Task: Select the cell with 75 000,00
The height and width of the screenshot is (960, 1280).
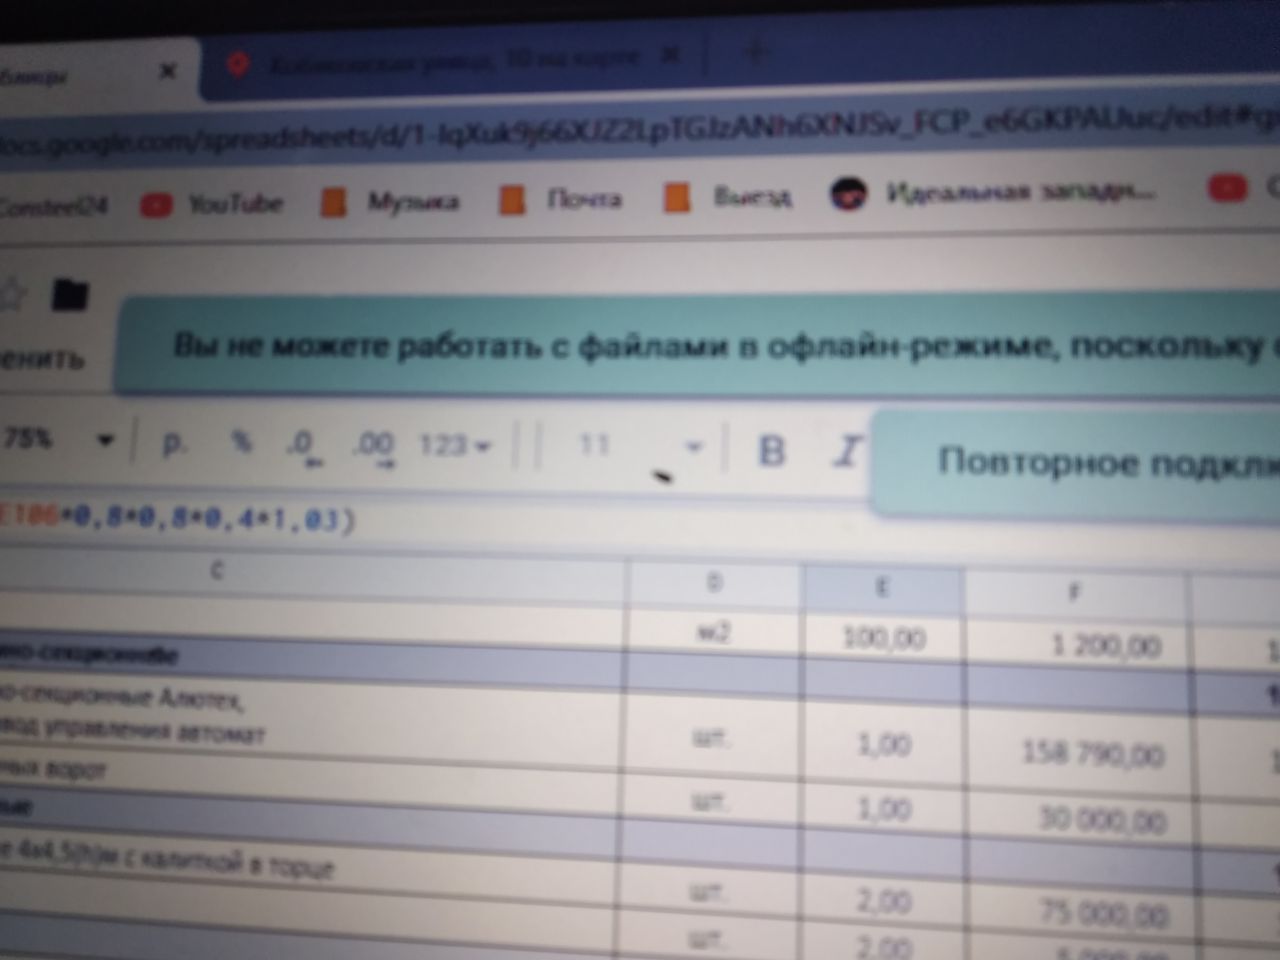Action: (x=1082, y=912)
